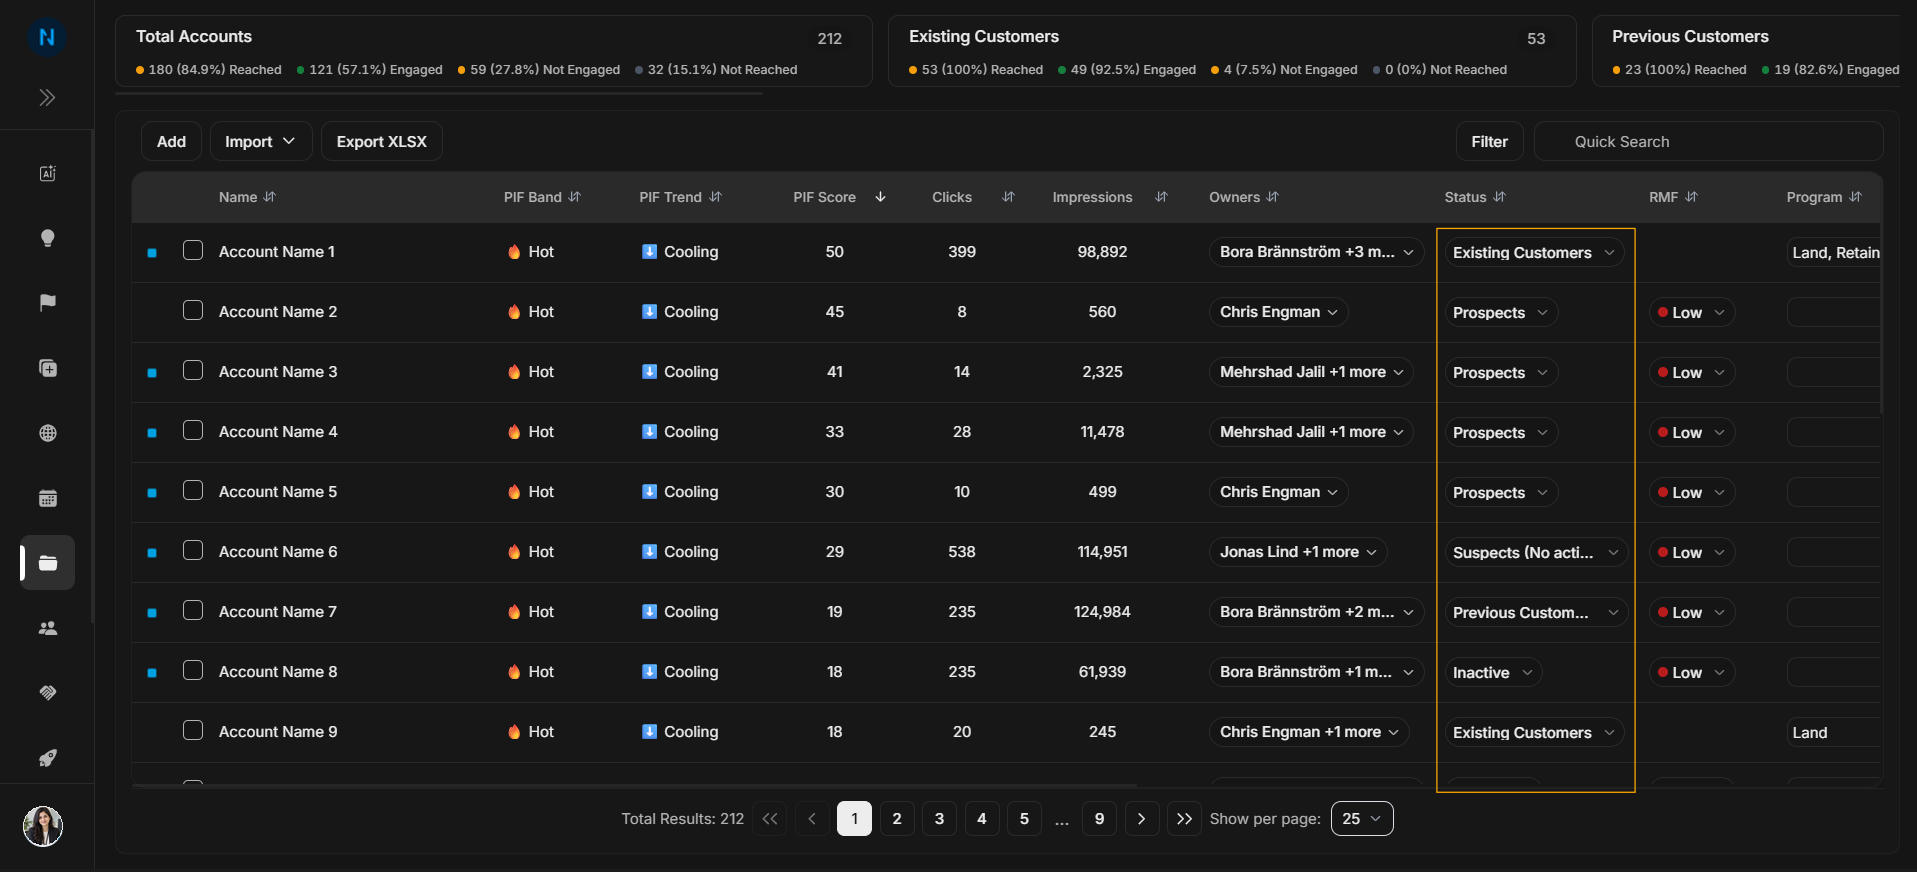Open the calendar sidebar icon
Screen dimensions: 1917x872
tap(47, 498)
